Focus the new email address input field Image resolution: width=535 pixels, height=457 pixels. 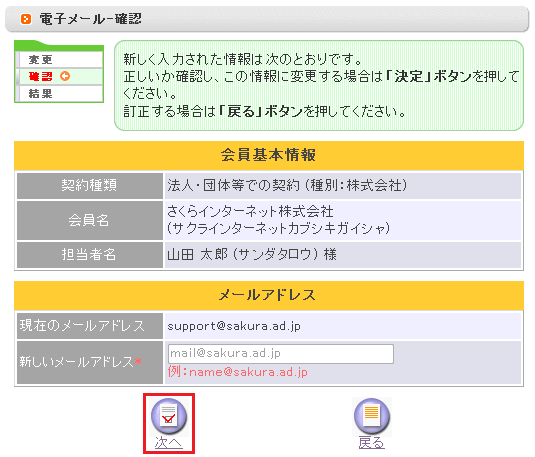pos(281,354)
